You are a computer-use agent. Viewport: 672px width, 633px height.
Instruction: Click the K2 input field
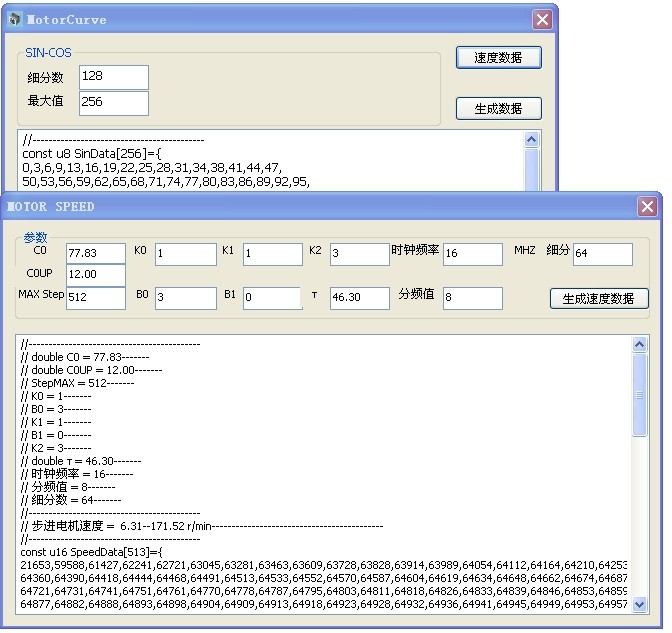360,254
